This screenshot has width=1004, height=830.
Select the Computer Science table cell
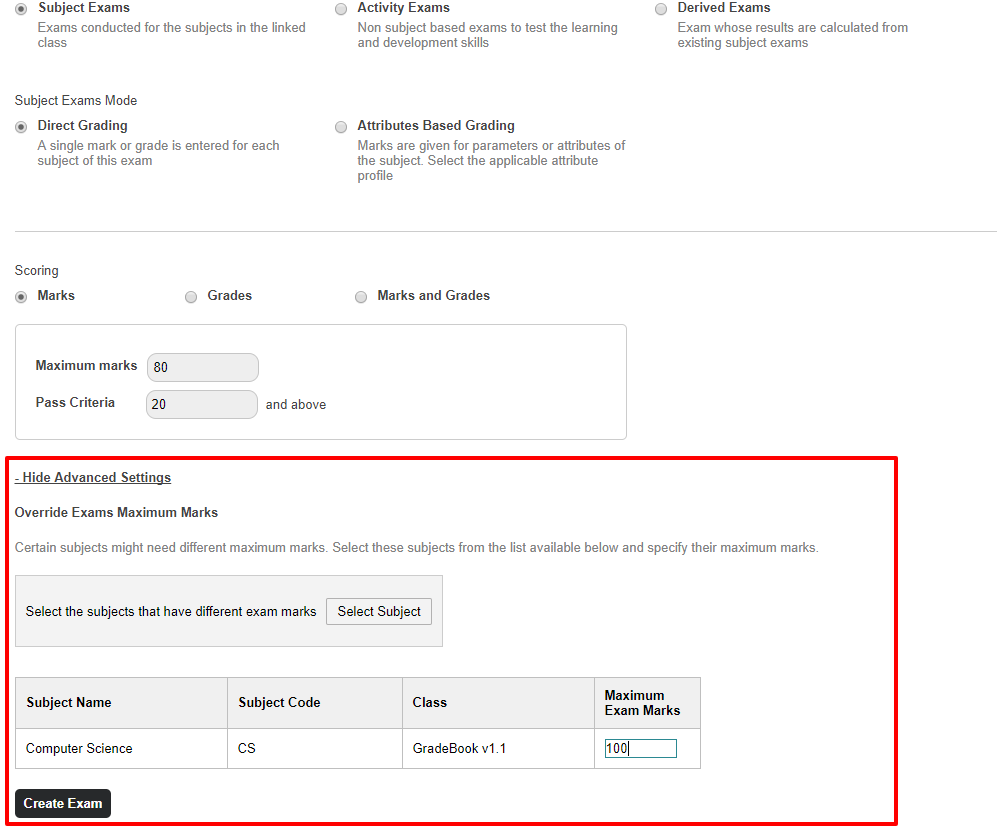[x=79, y=748]
